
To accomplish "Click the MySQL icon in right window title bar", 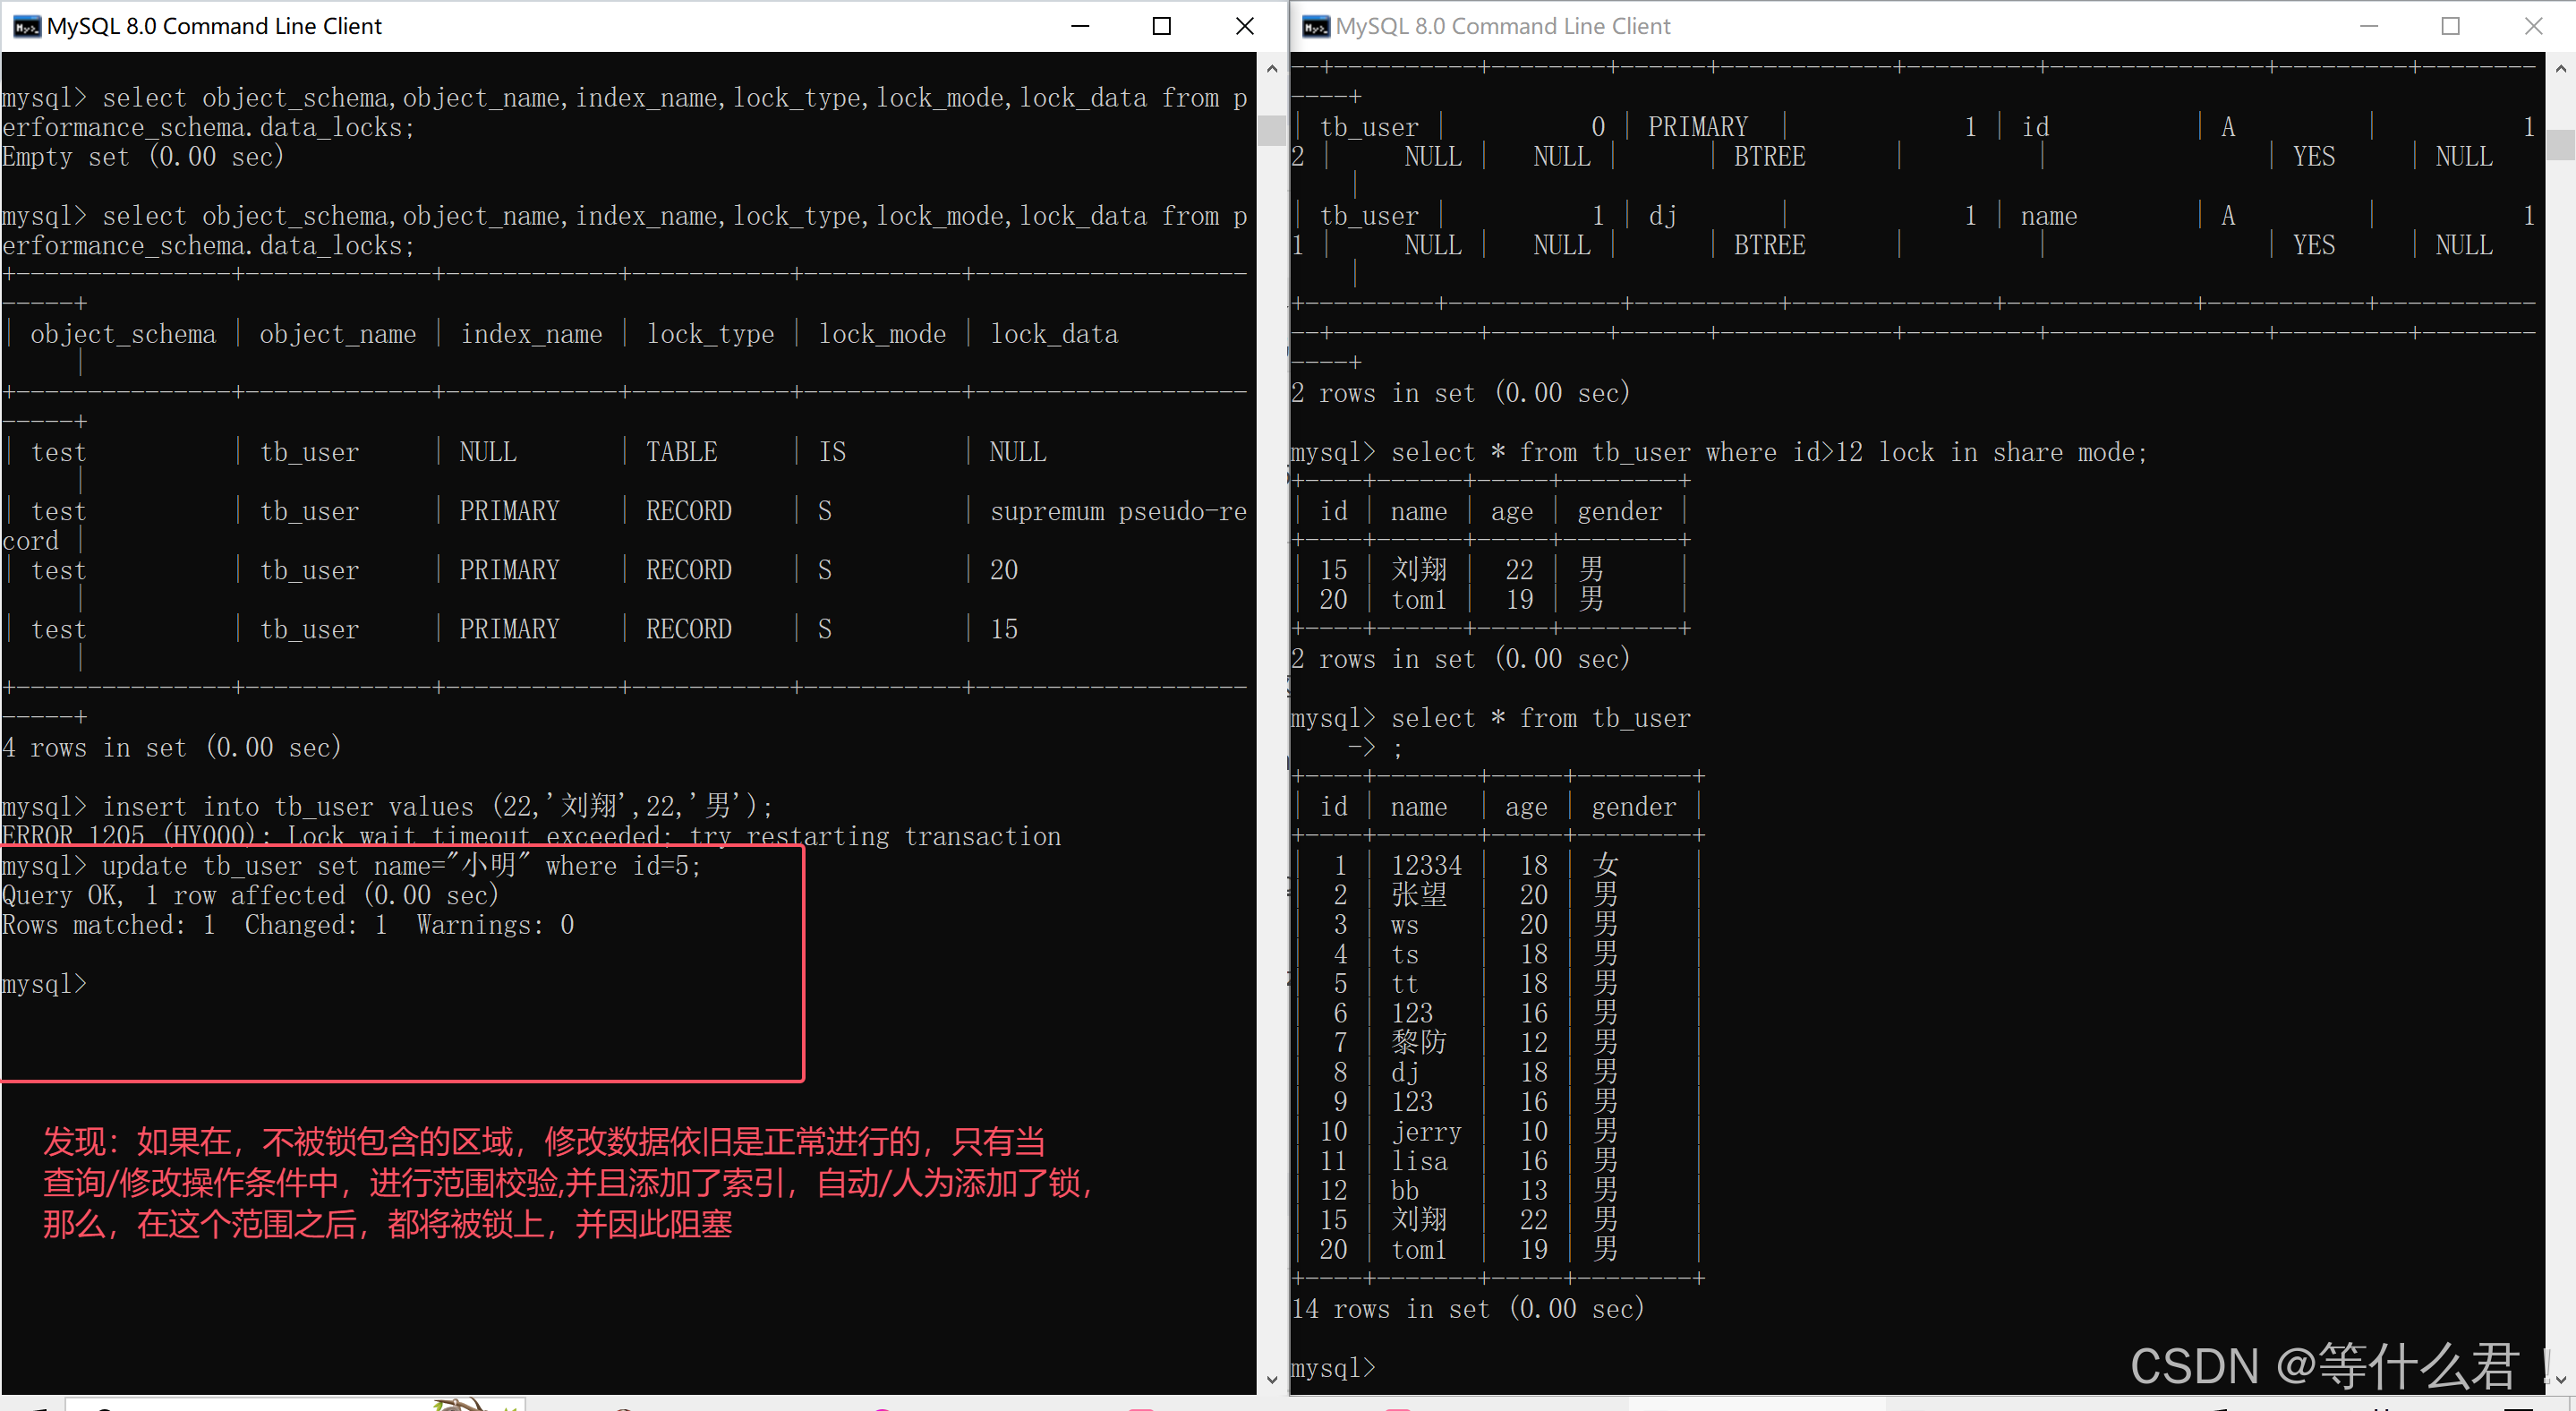I will (1316, 26).
